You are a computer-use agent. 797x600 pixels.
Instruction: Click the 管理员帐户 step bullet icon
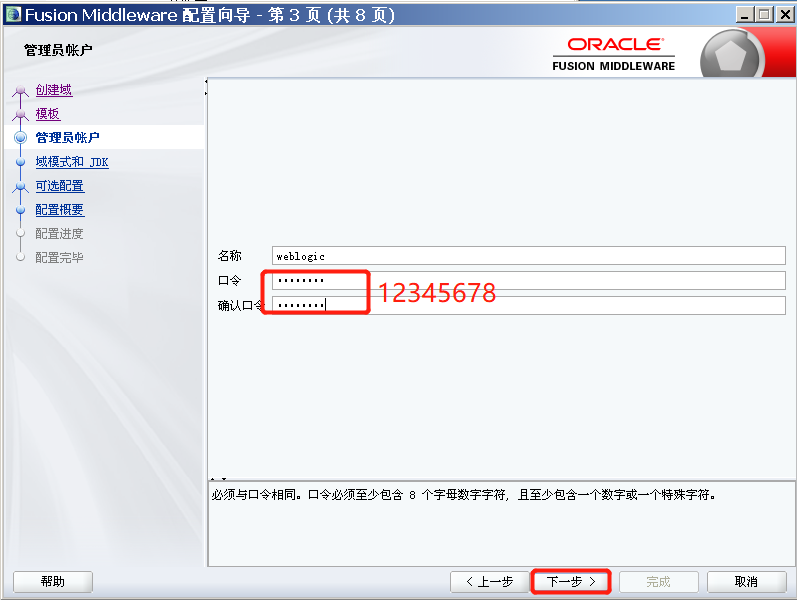(20, 137)
